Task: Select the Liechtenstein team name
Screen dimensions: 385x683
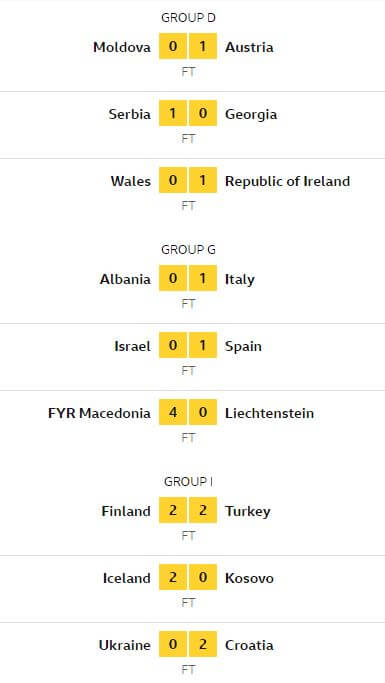Action: pyautogui.click(x=270, y=413)
